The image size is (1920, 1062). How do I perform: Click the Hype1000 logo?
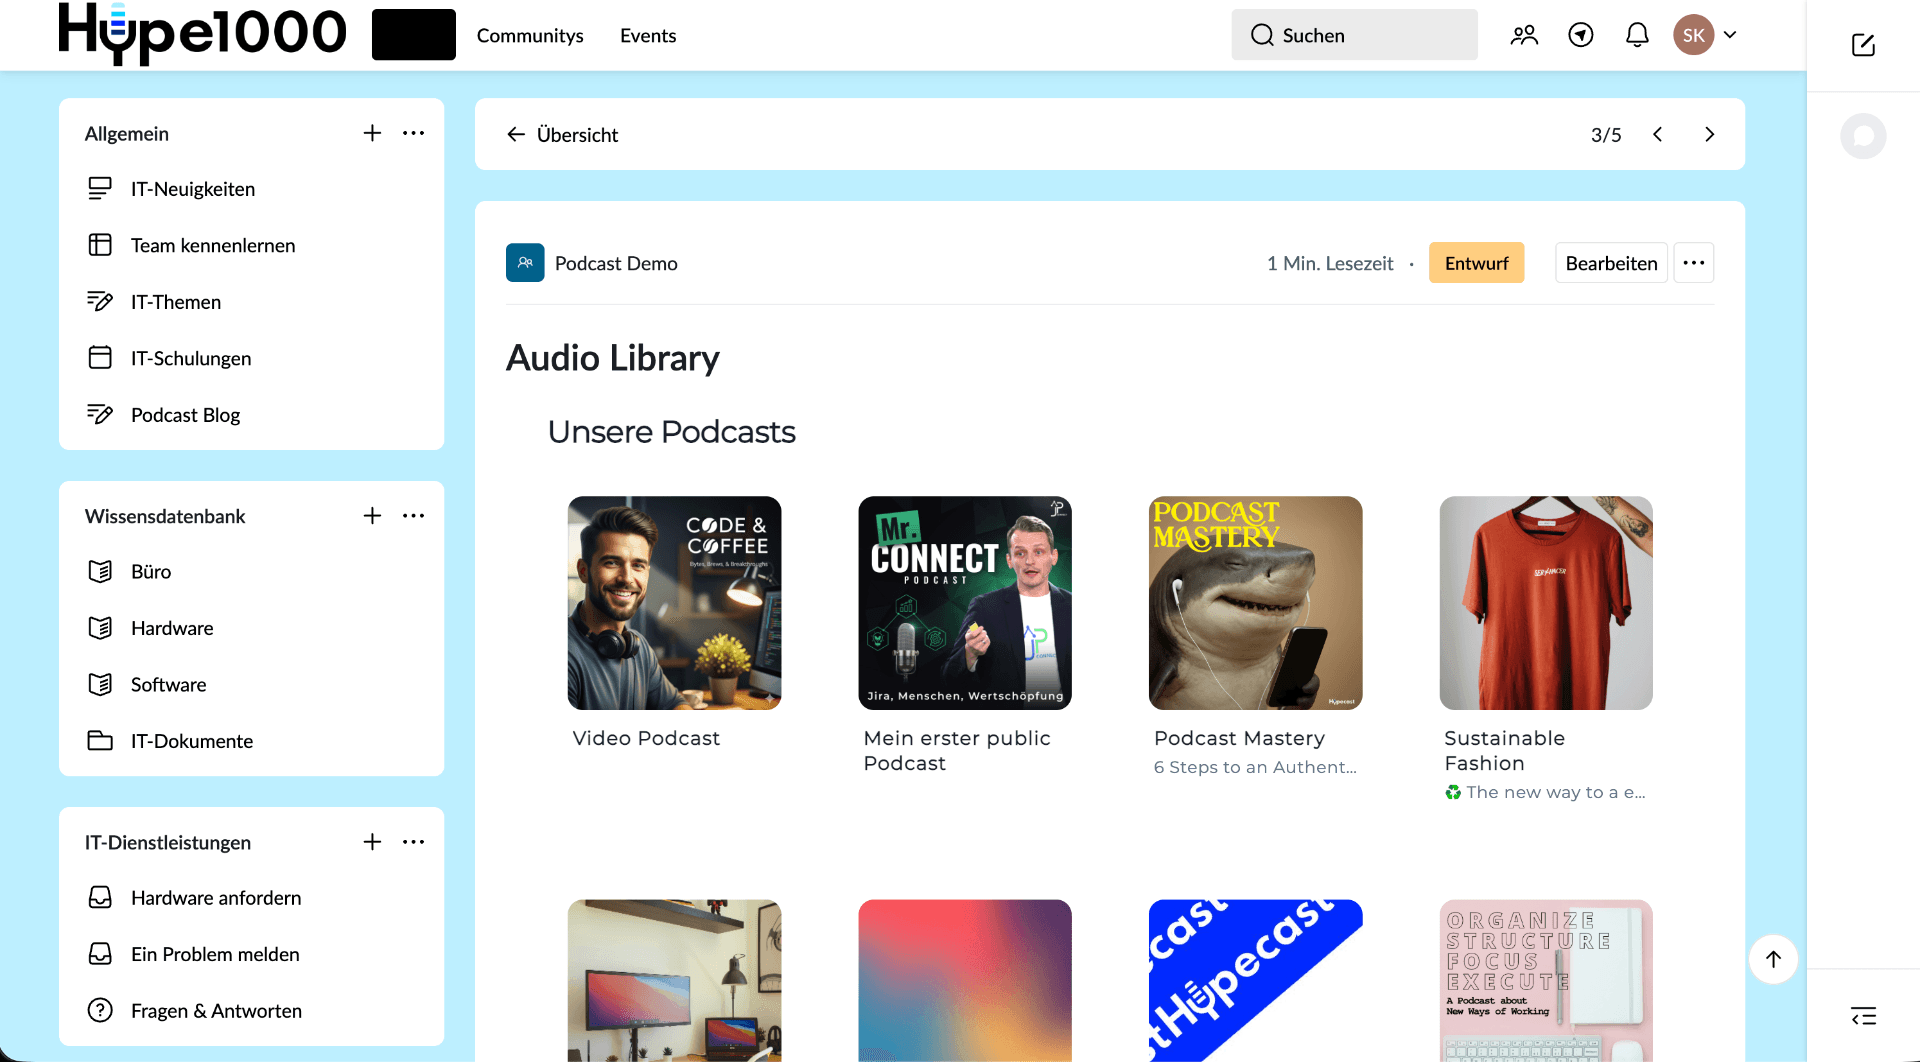coord(202,33)
